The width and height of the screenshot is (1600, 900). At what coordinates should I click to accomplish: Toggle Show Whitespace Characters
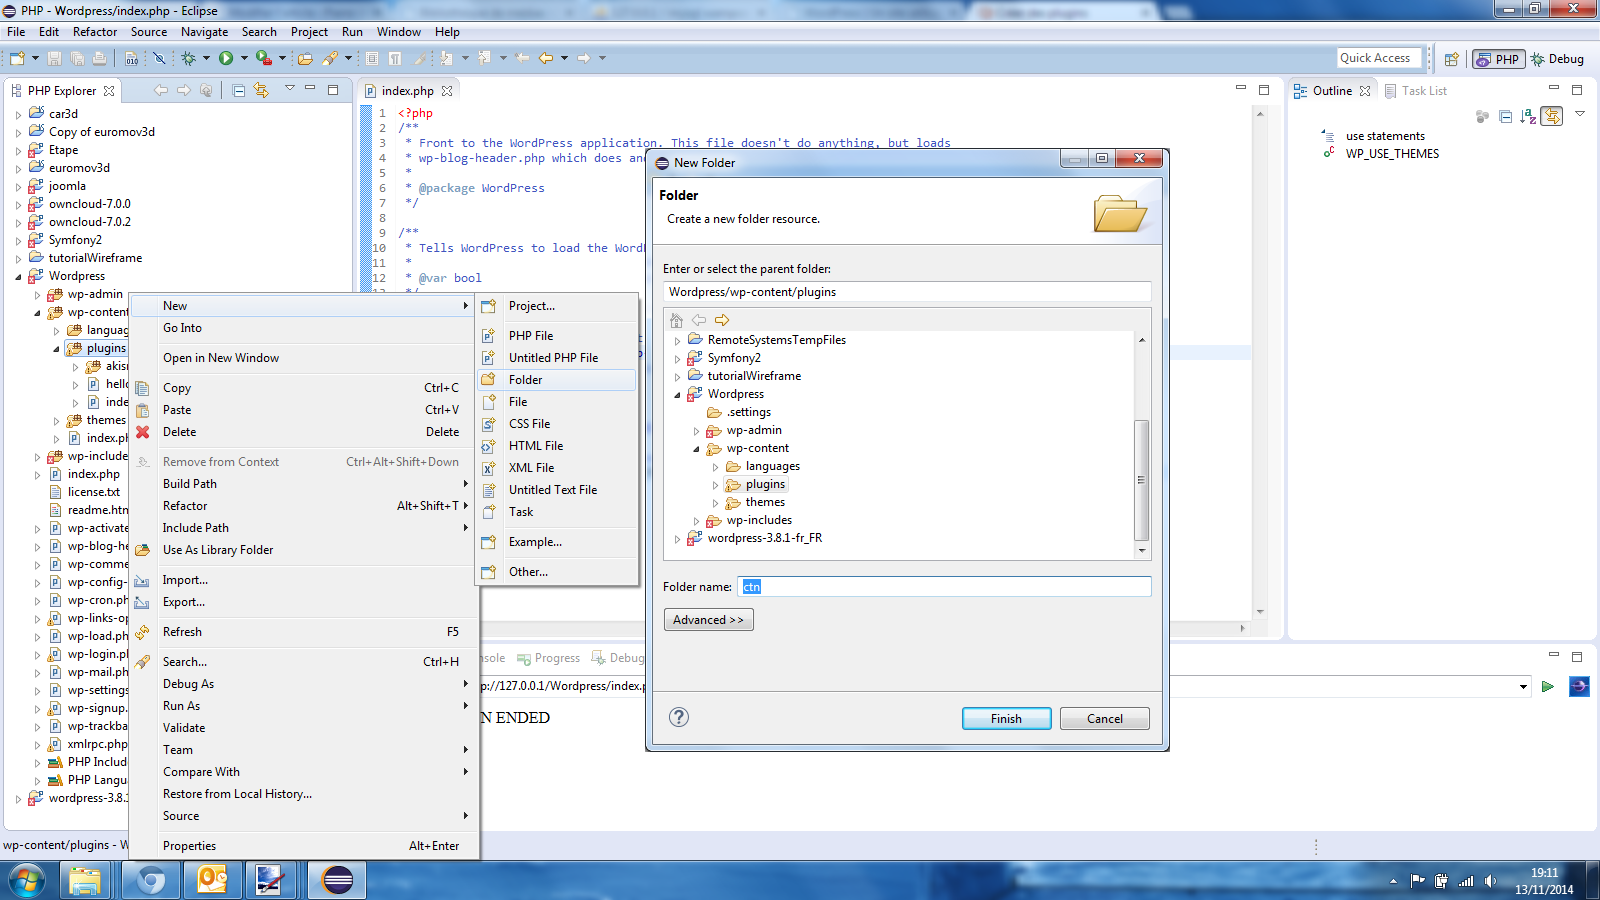(x=395, y=58)
